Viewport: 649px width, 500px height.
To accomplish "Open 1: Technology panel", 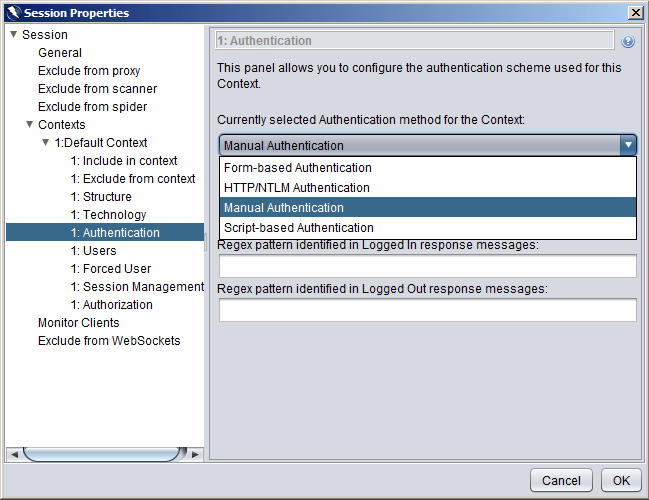I will pyautogui.click(x=108, y=215).
